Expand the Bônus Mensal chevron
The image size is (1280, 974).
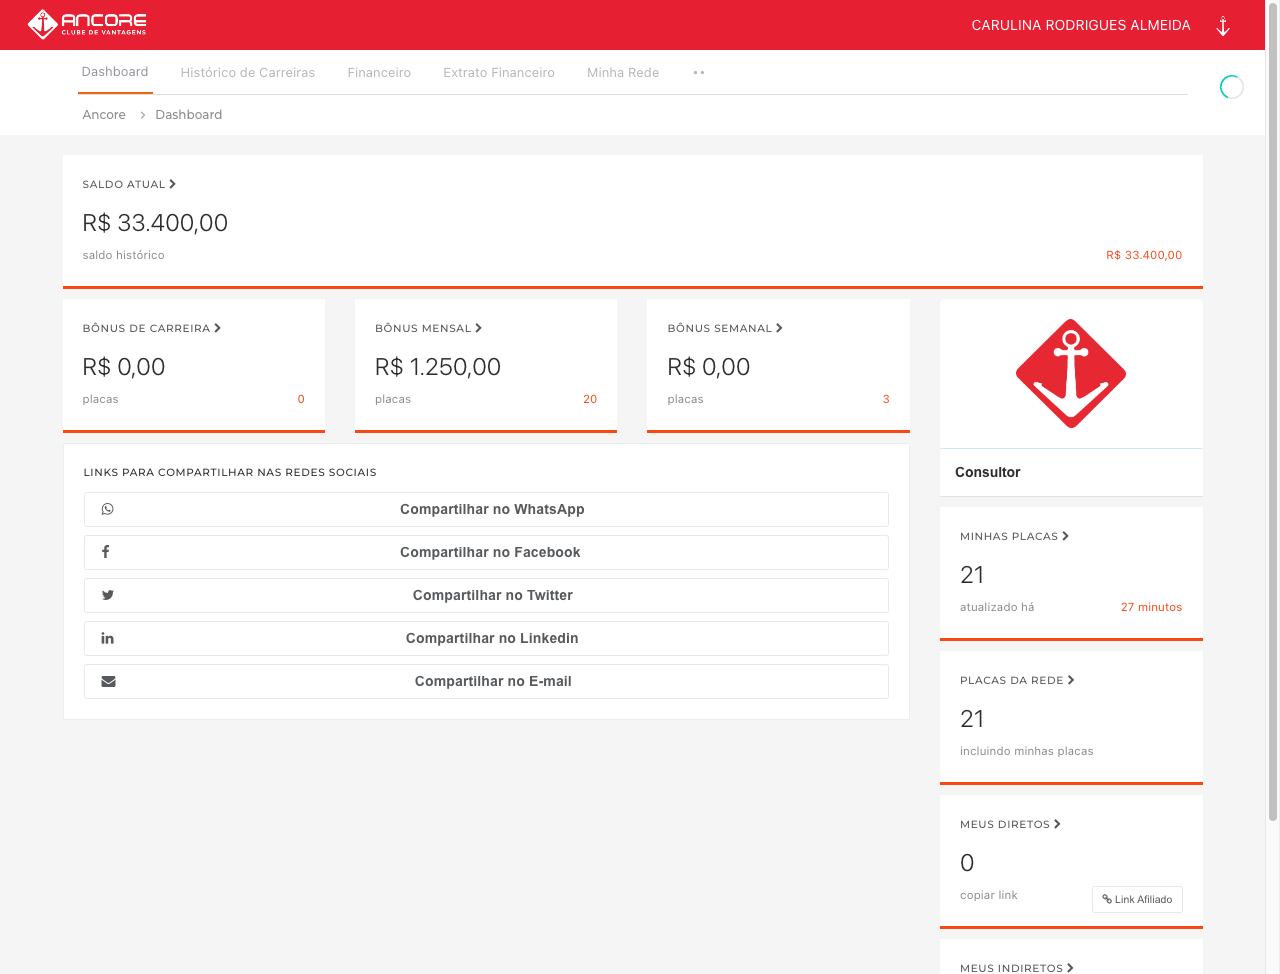[x=479, y=328]
